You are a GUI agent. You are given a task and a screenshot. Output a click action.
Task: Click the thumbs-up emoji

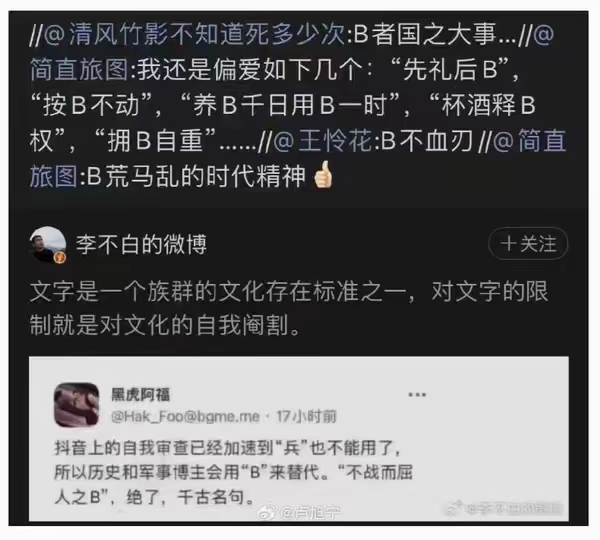coord(323,175)
